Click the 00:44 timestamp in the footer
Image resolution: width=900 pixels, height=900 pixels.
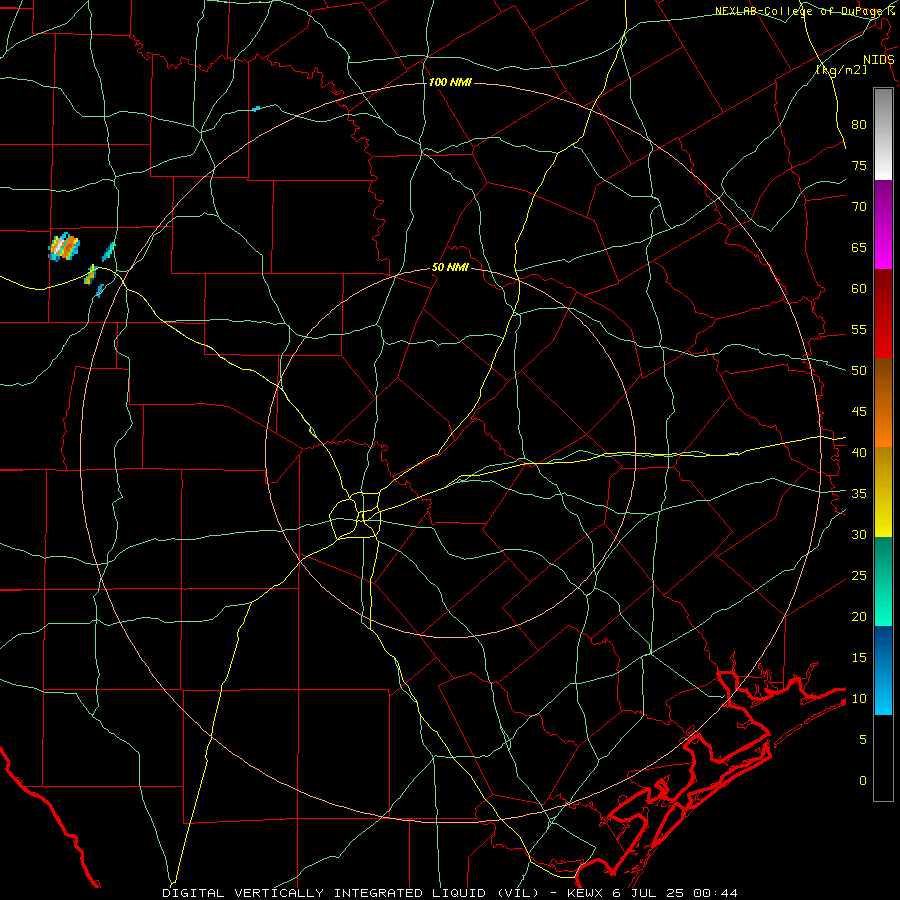[715, 893]
